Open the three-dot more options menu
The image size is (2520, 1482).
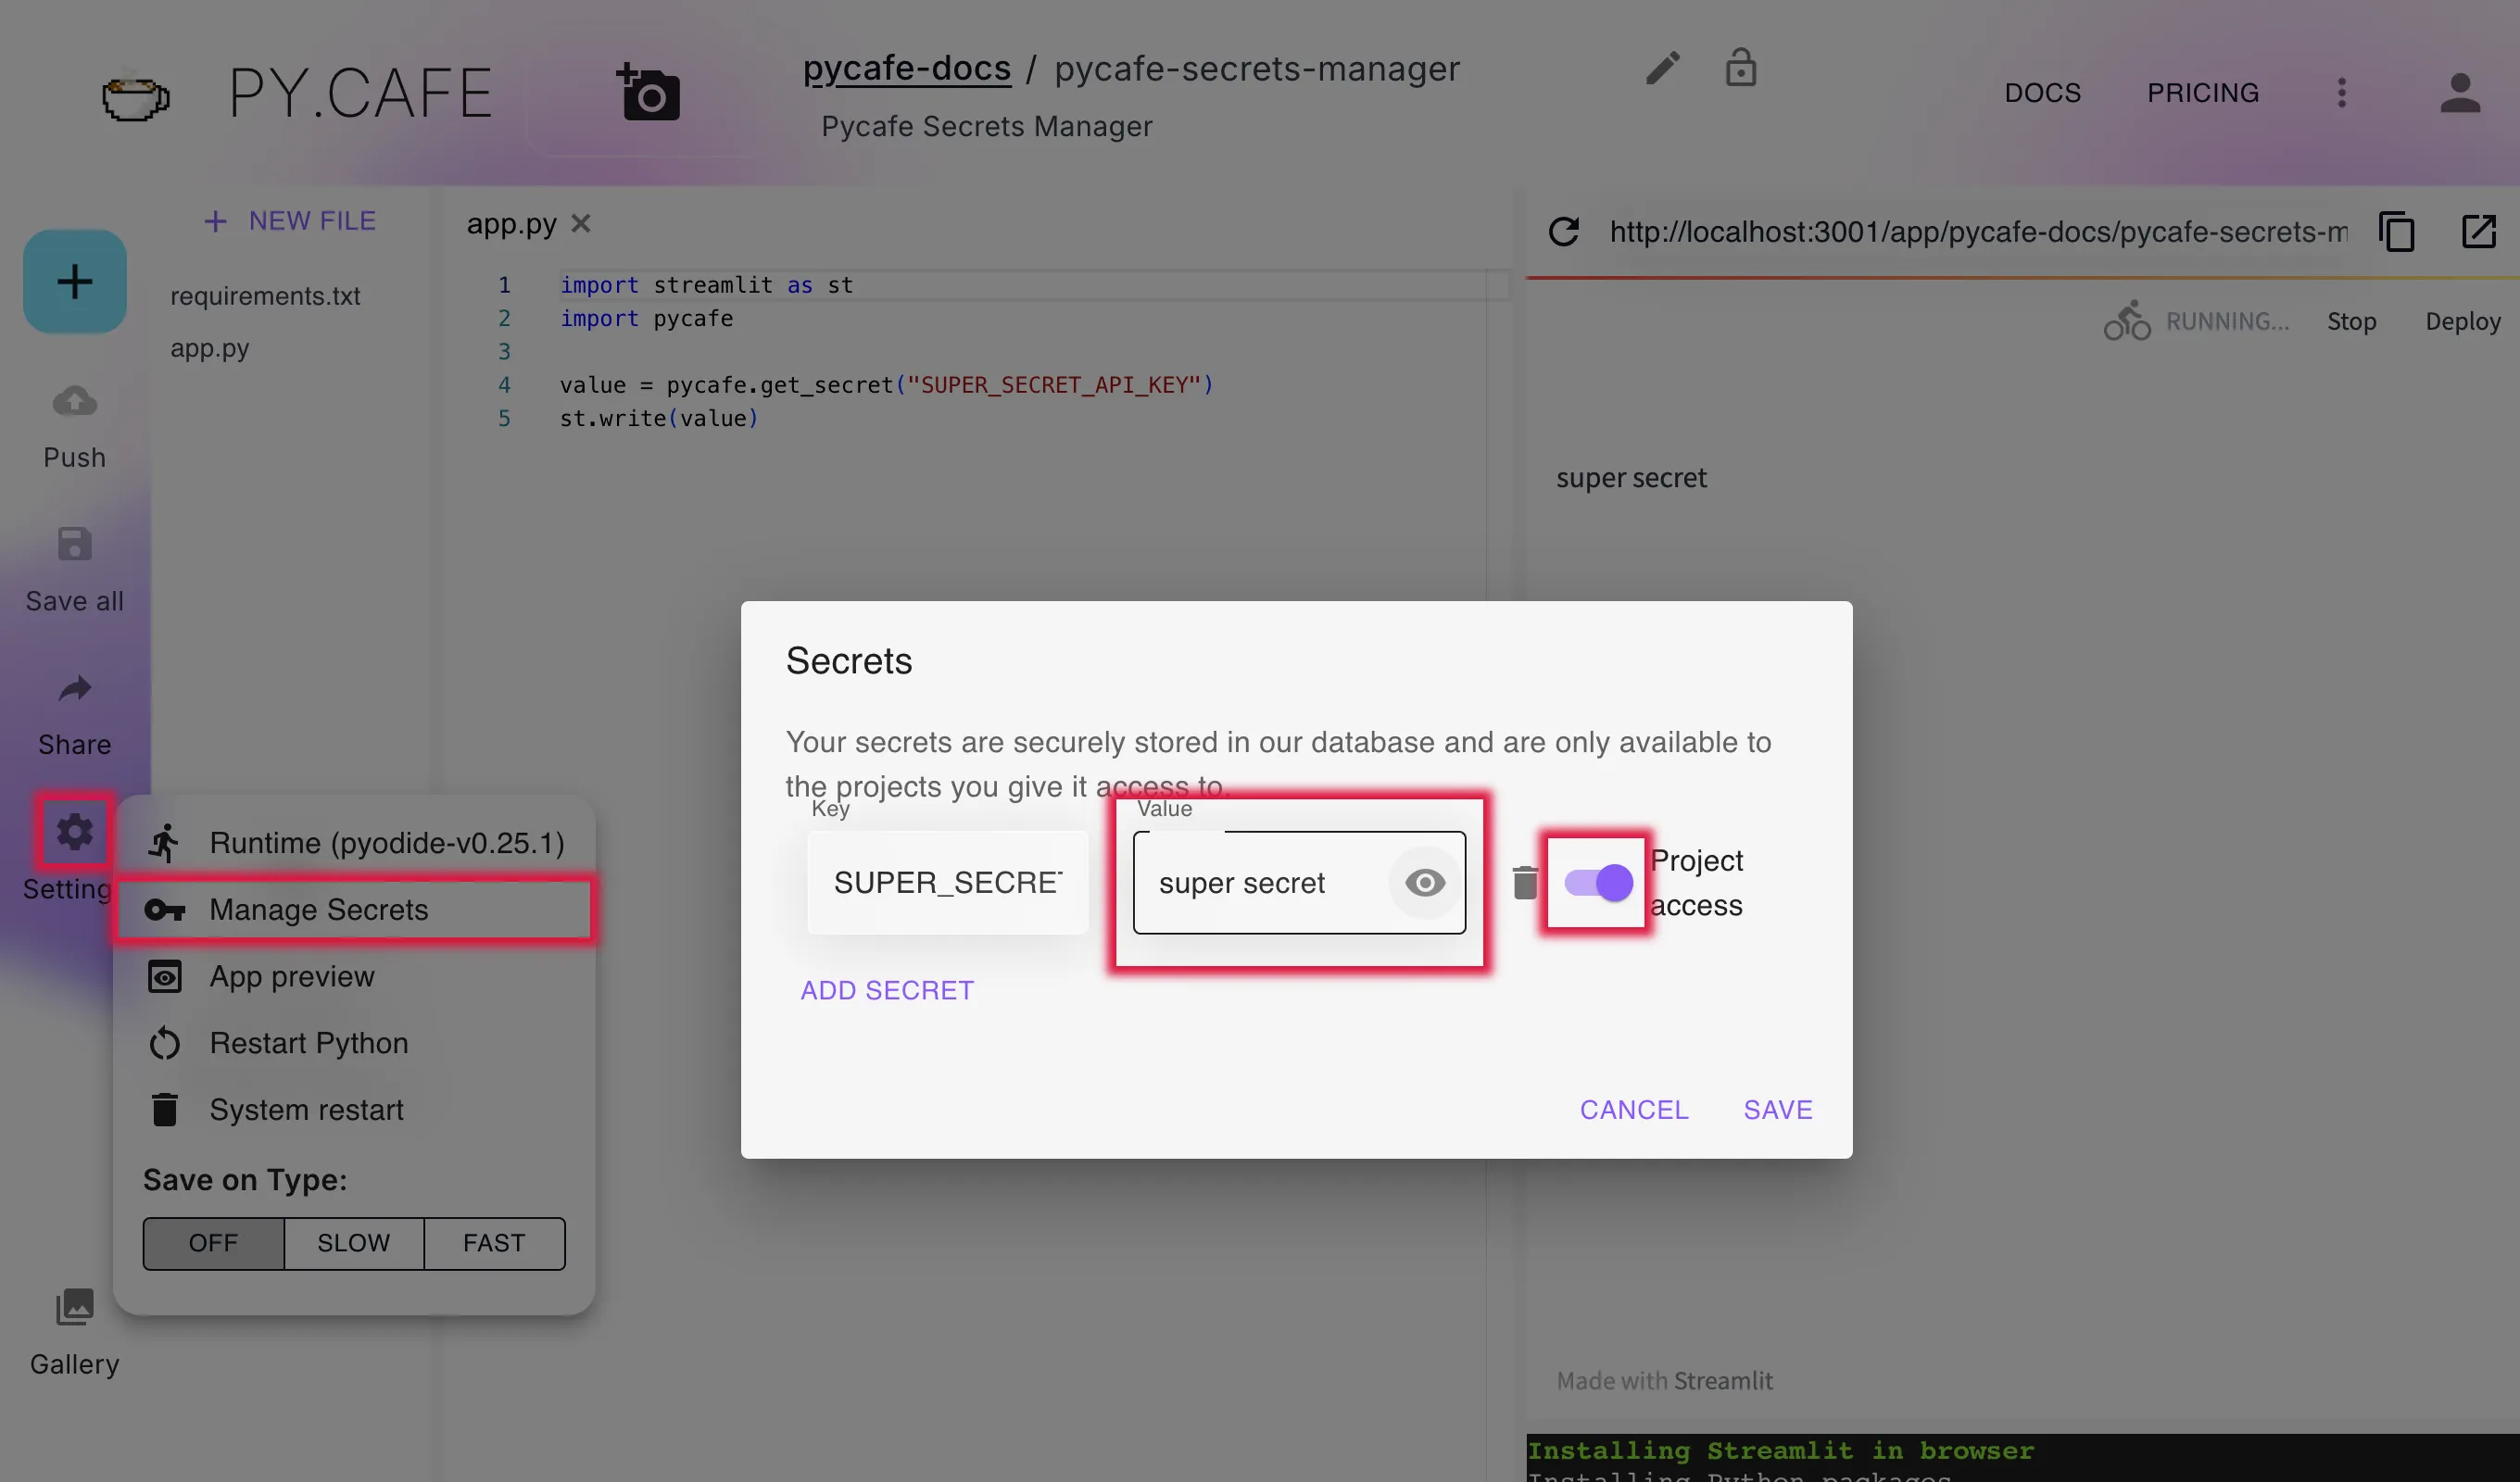(x=2341, y=93)
